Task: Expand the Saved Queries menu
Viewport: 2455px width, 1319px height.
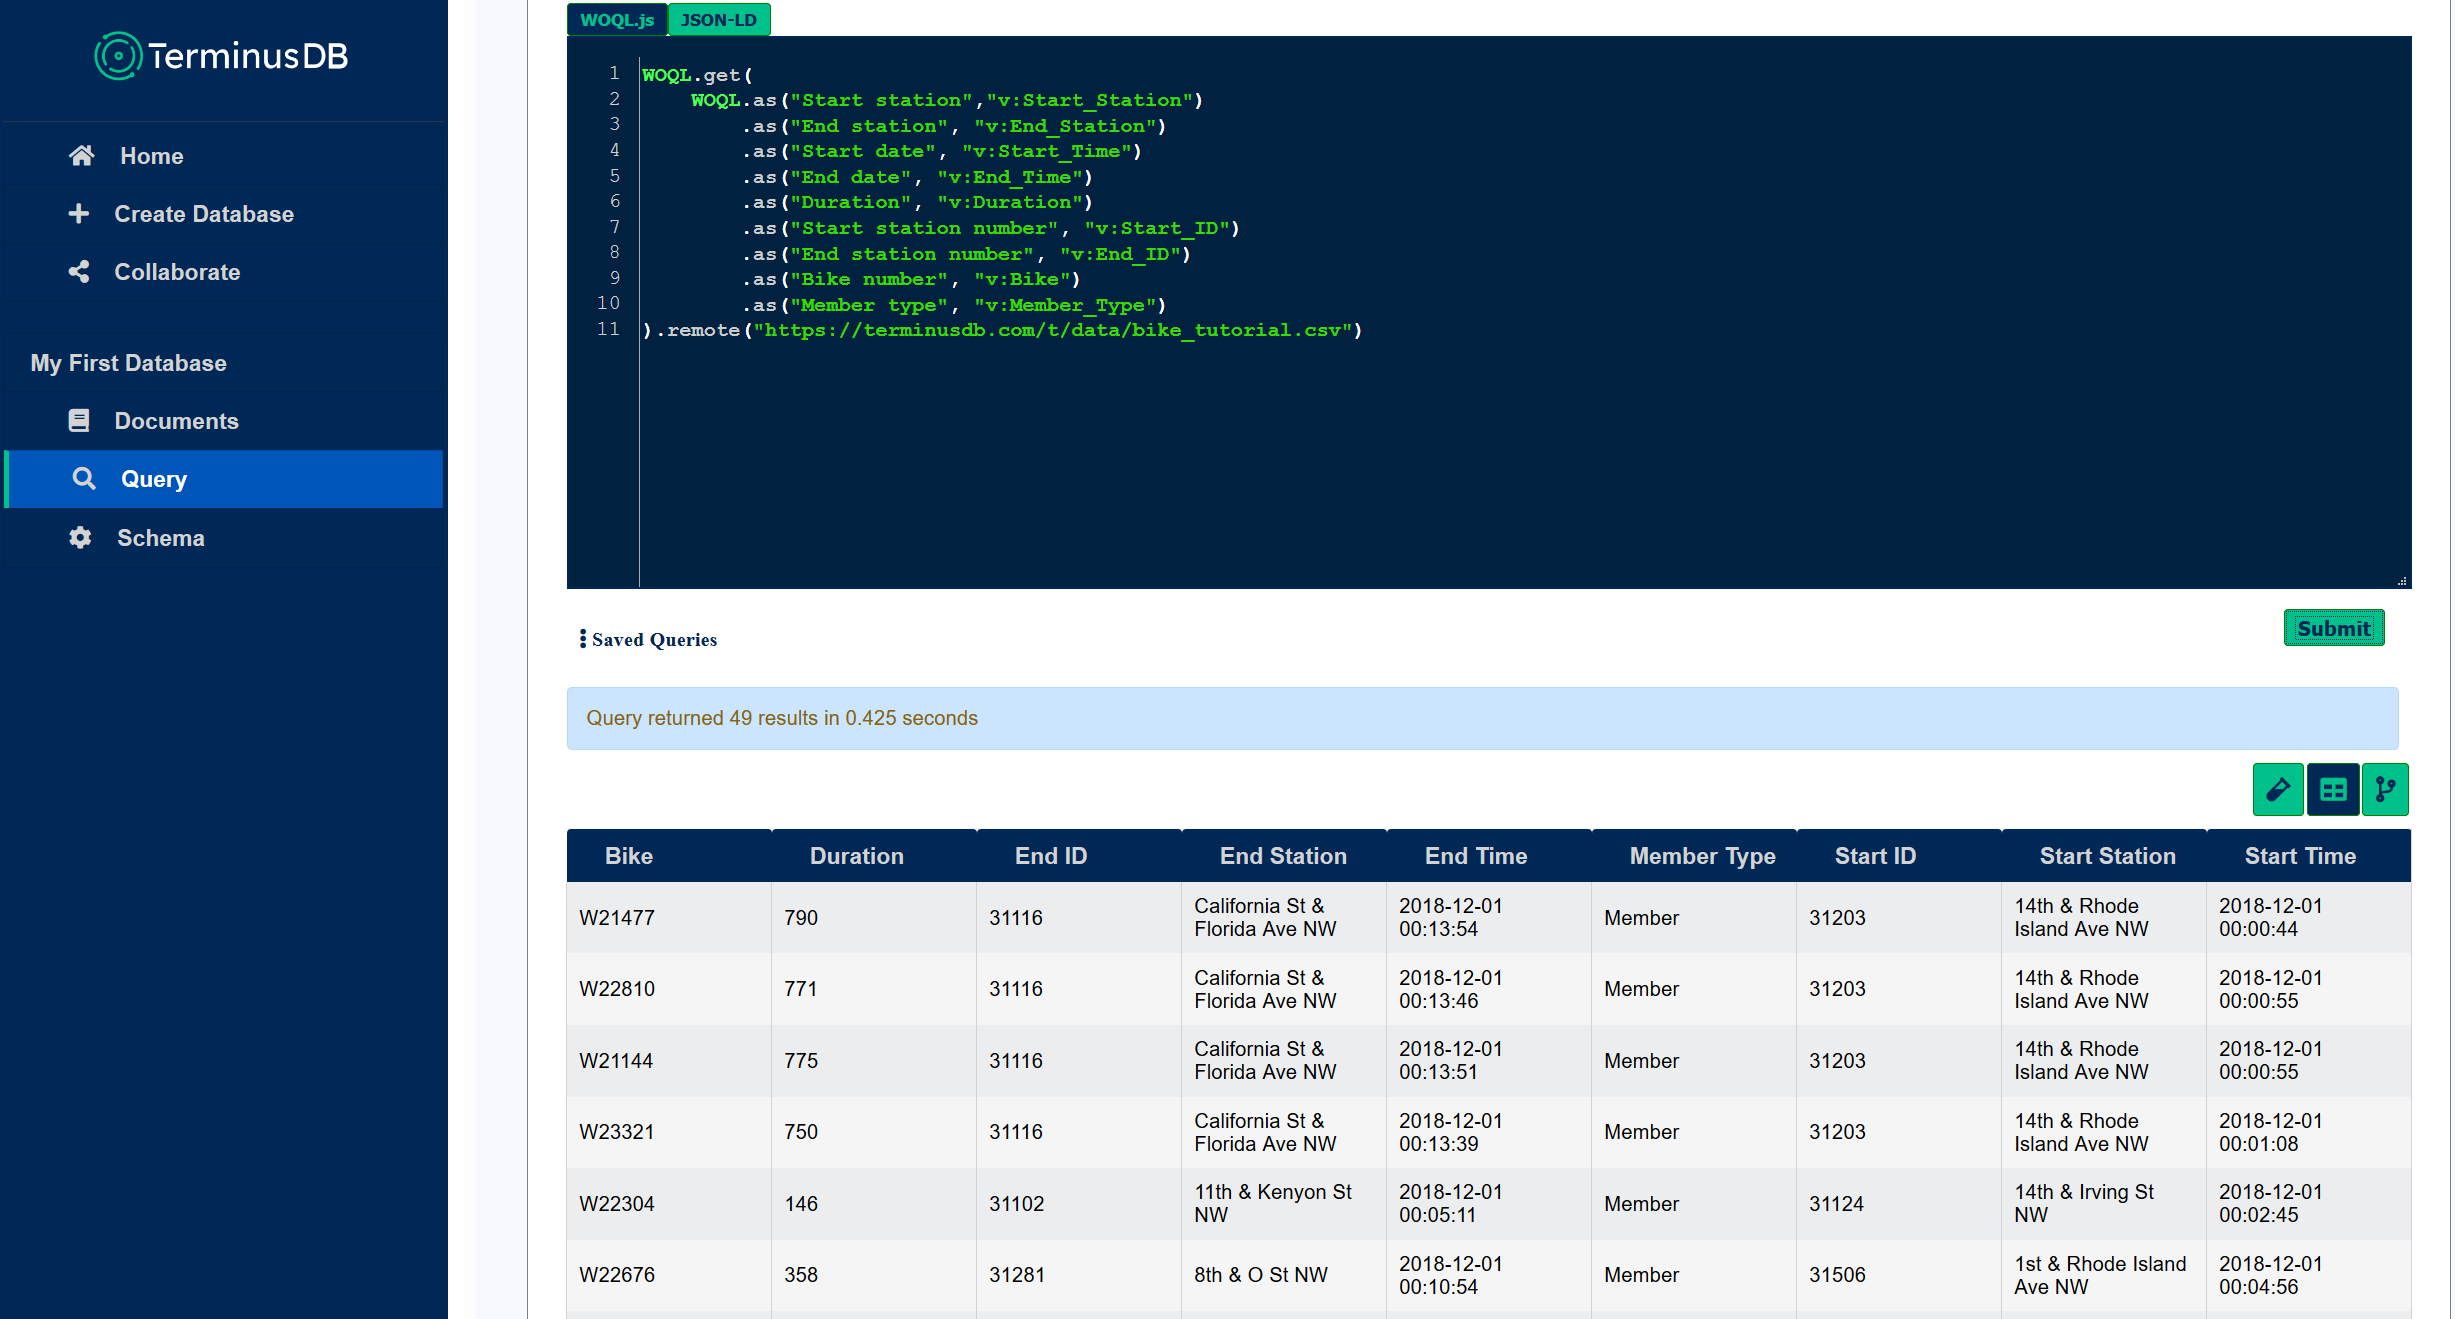Action: (x=649, y=640)
